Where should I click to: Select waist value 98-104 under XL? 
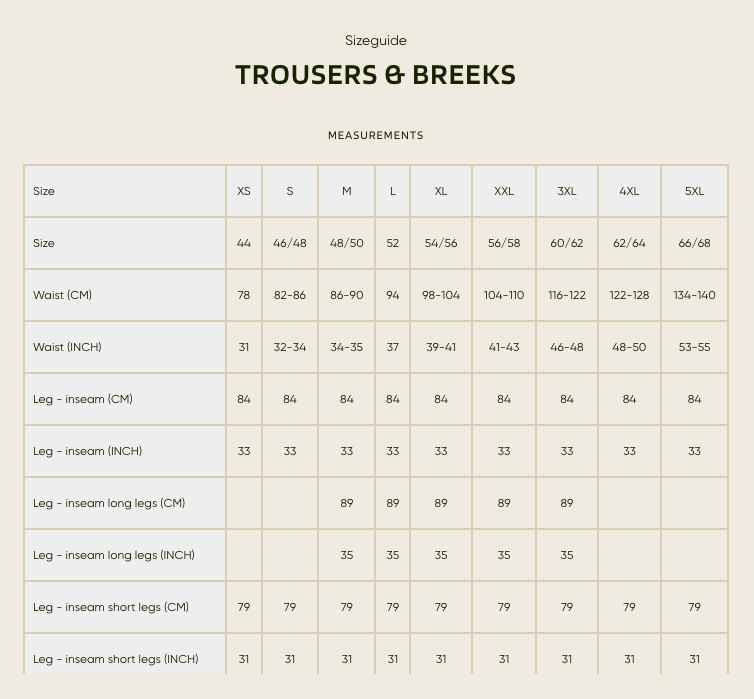441,295
